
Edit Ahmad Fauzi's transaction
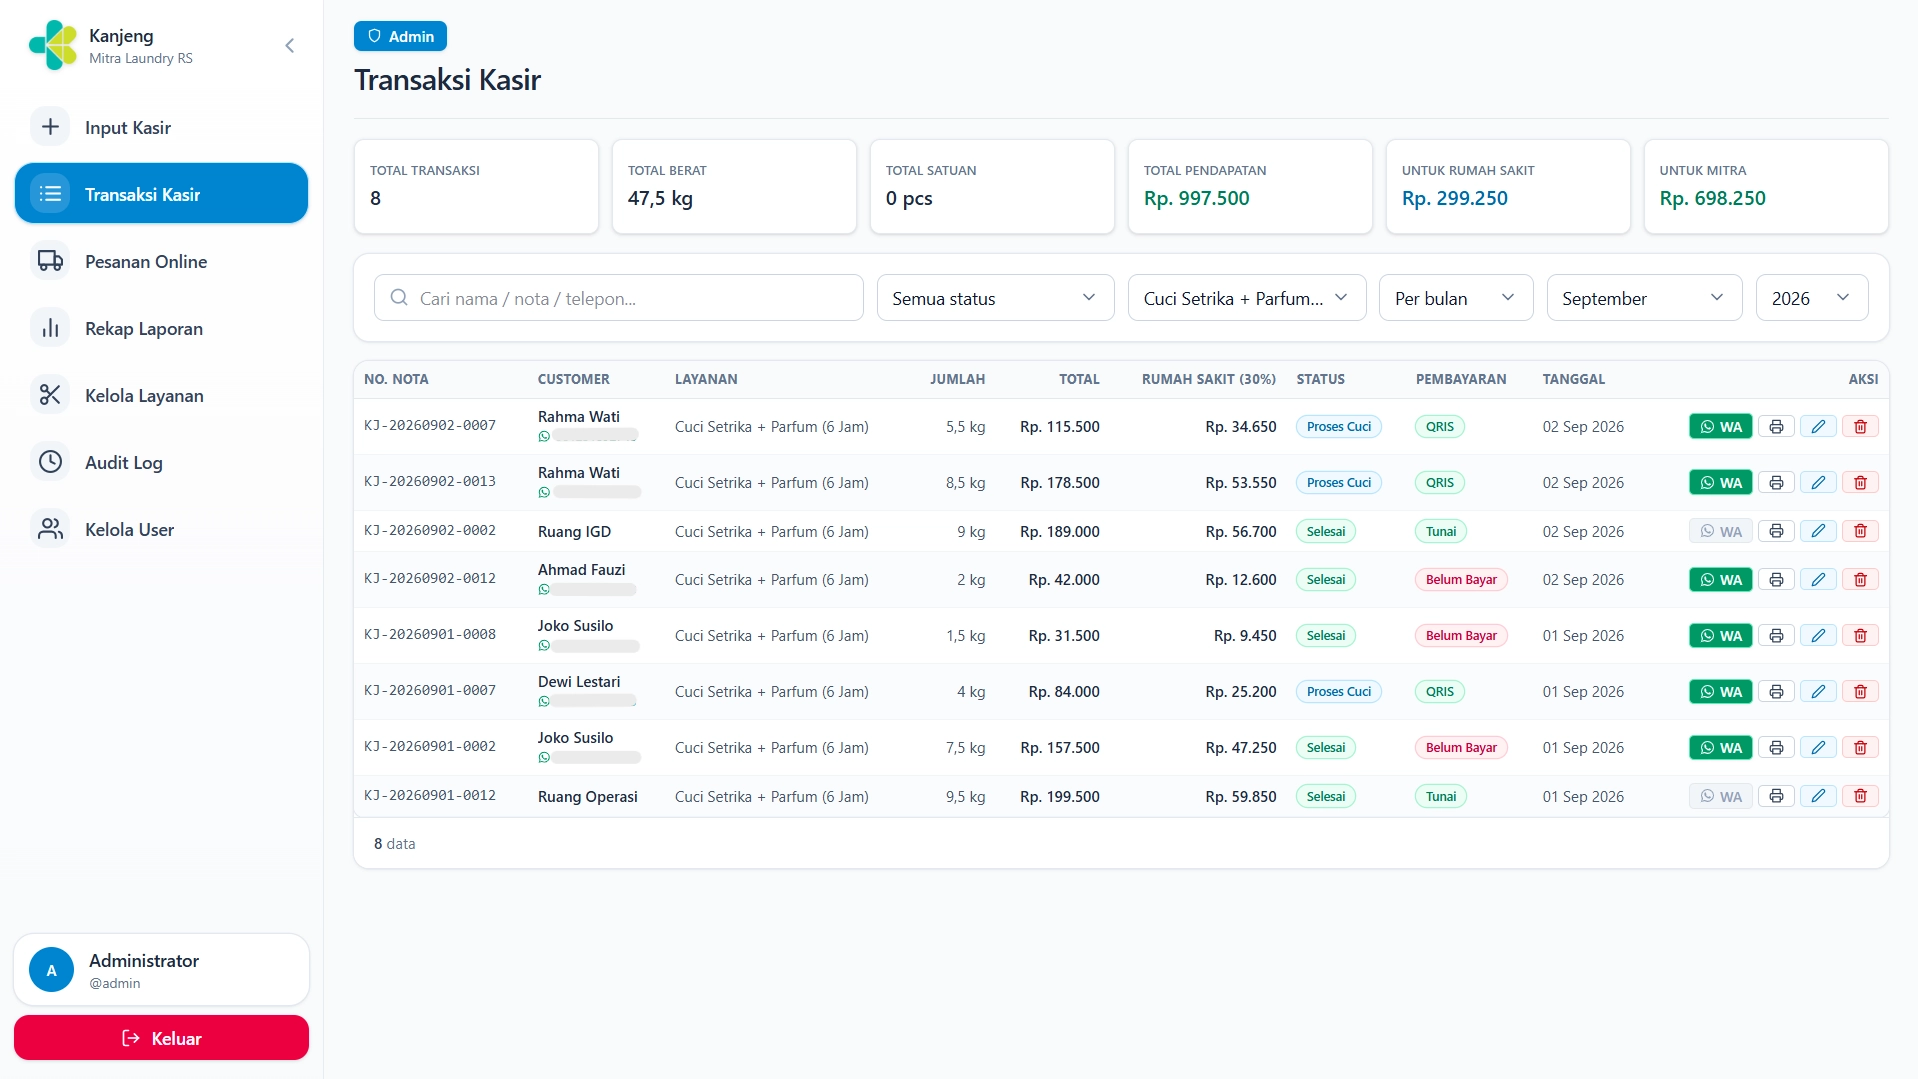tap(1818, 580)
